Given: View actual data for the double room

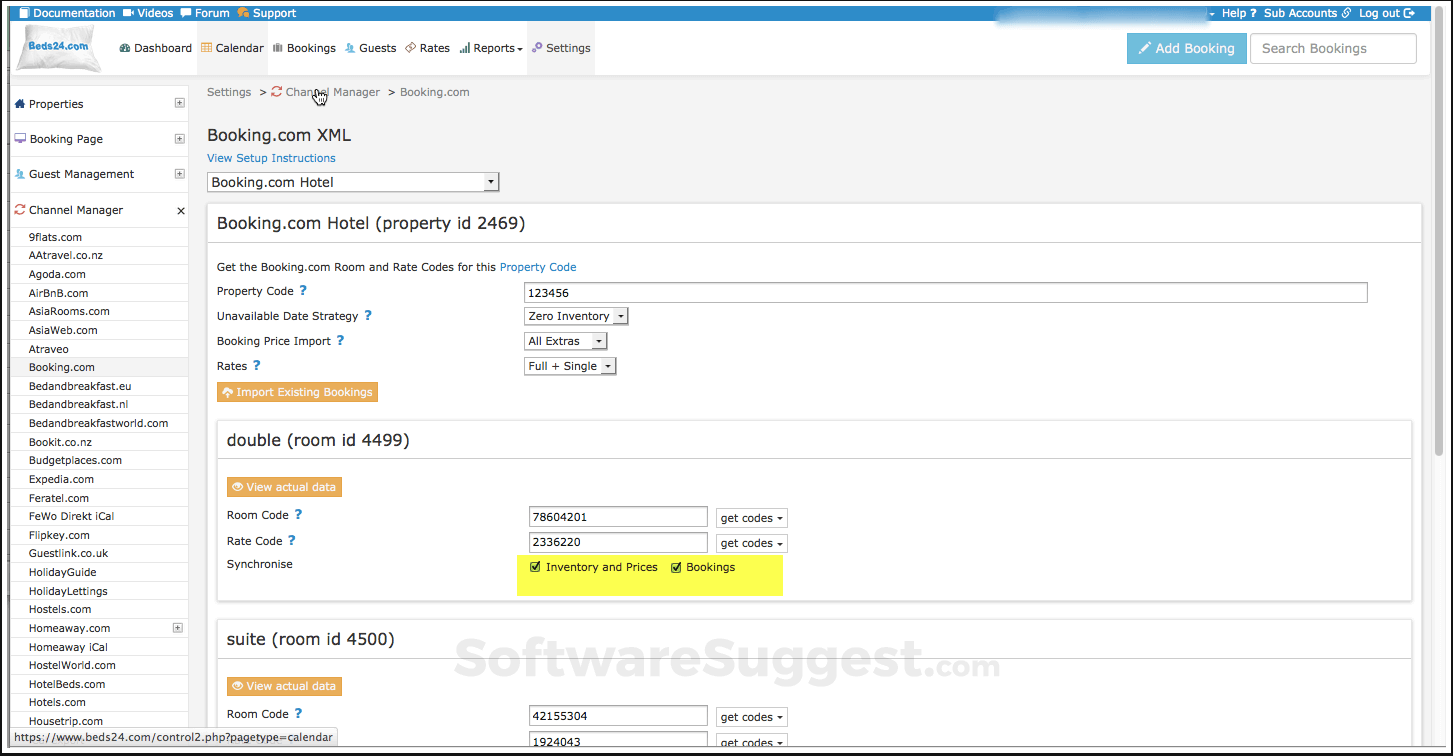Looking at the screenshot, I should 284,487.
